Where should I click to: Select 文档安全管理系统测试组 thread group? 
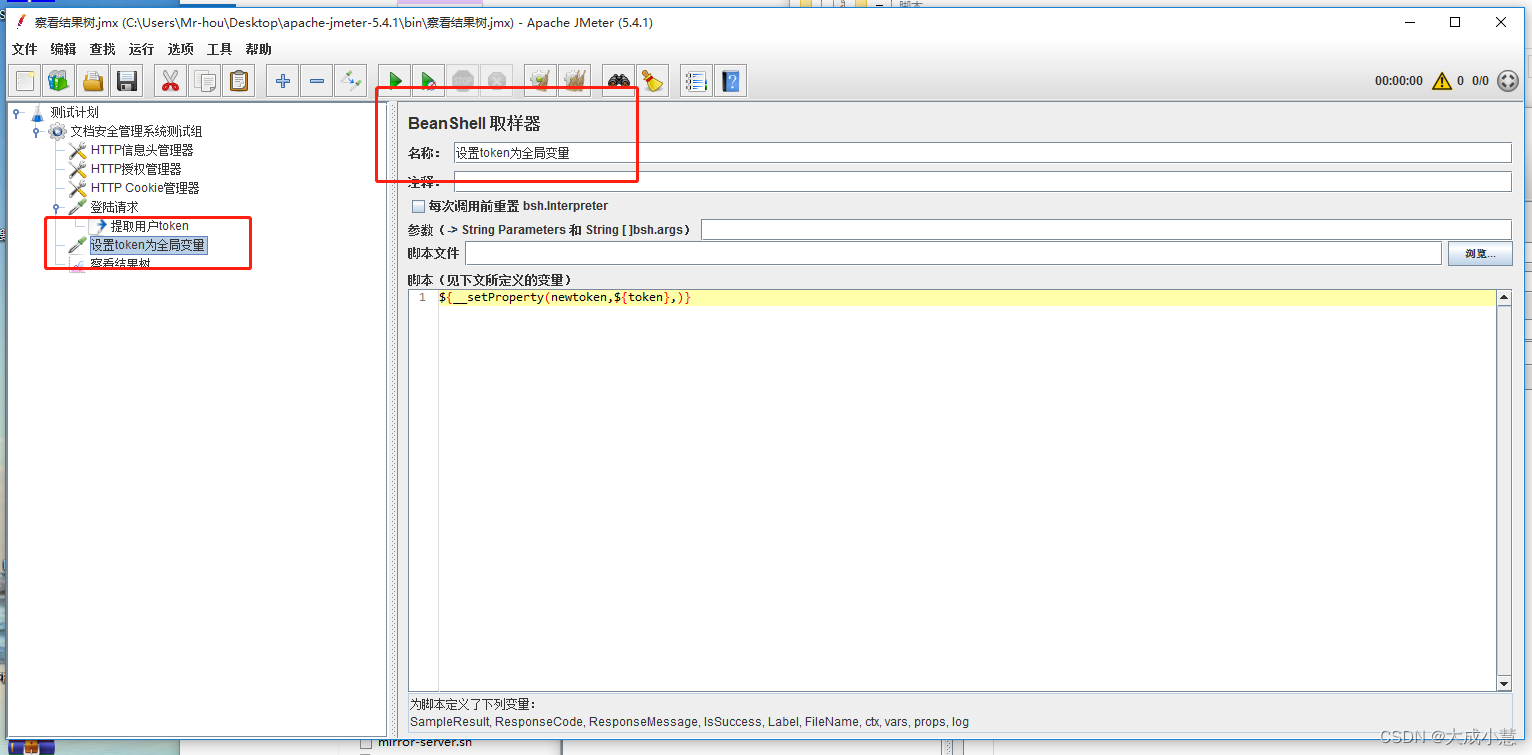click(x=136, y=131)
